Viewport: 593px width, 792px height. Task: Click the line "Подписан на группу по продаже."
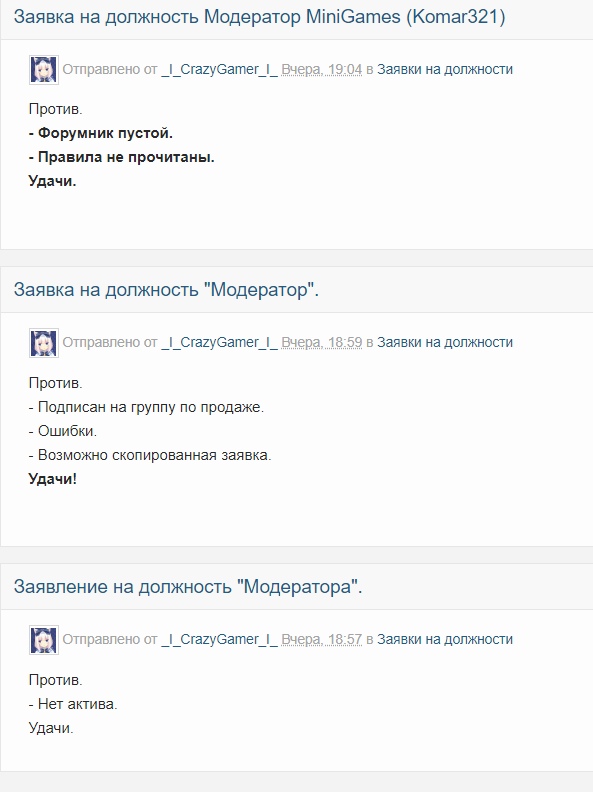(146, 407)
